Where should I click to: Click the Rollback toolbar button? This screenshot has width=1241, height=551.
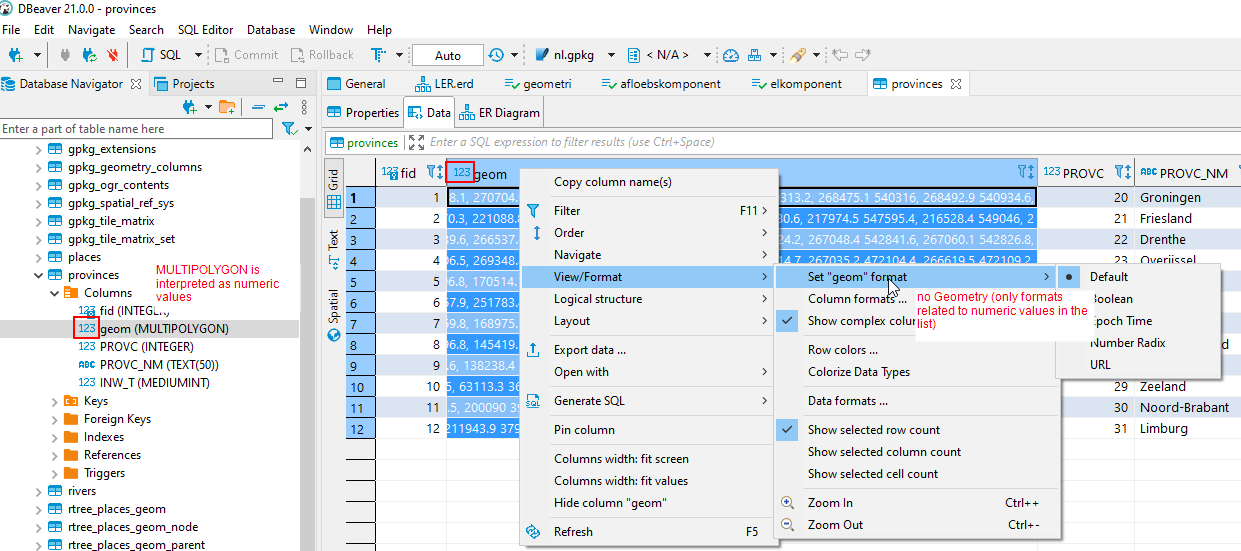click(322, 55)
